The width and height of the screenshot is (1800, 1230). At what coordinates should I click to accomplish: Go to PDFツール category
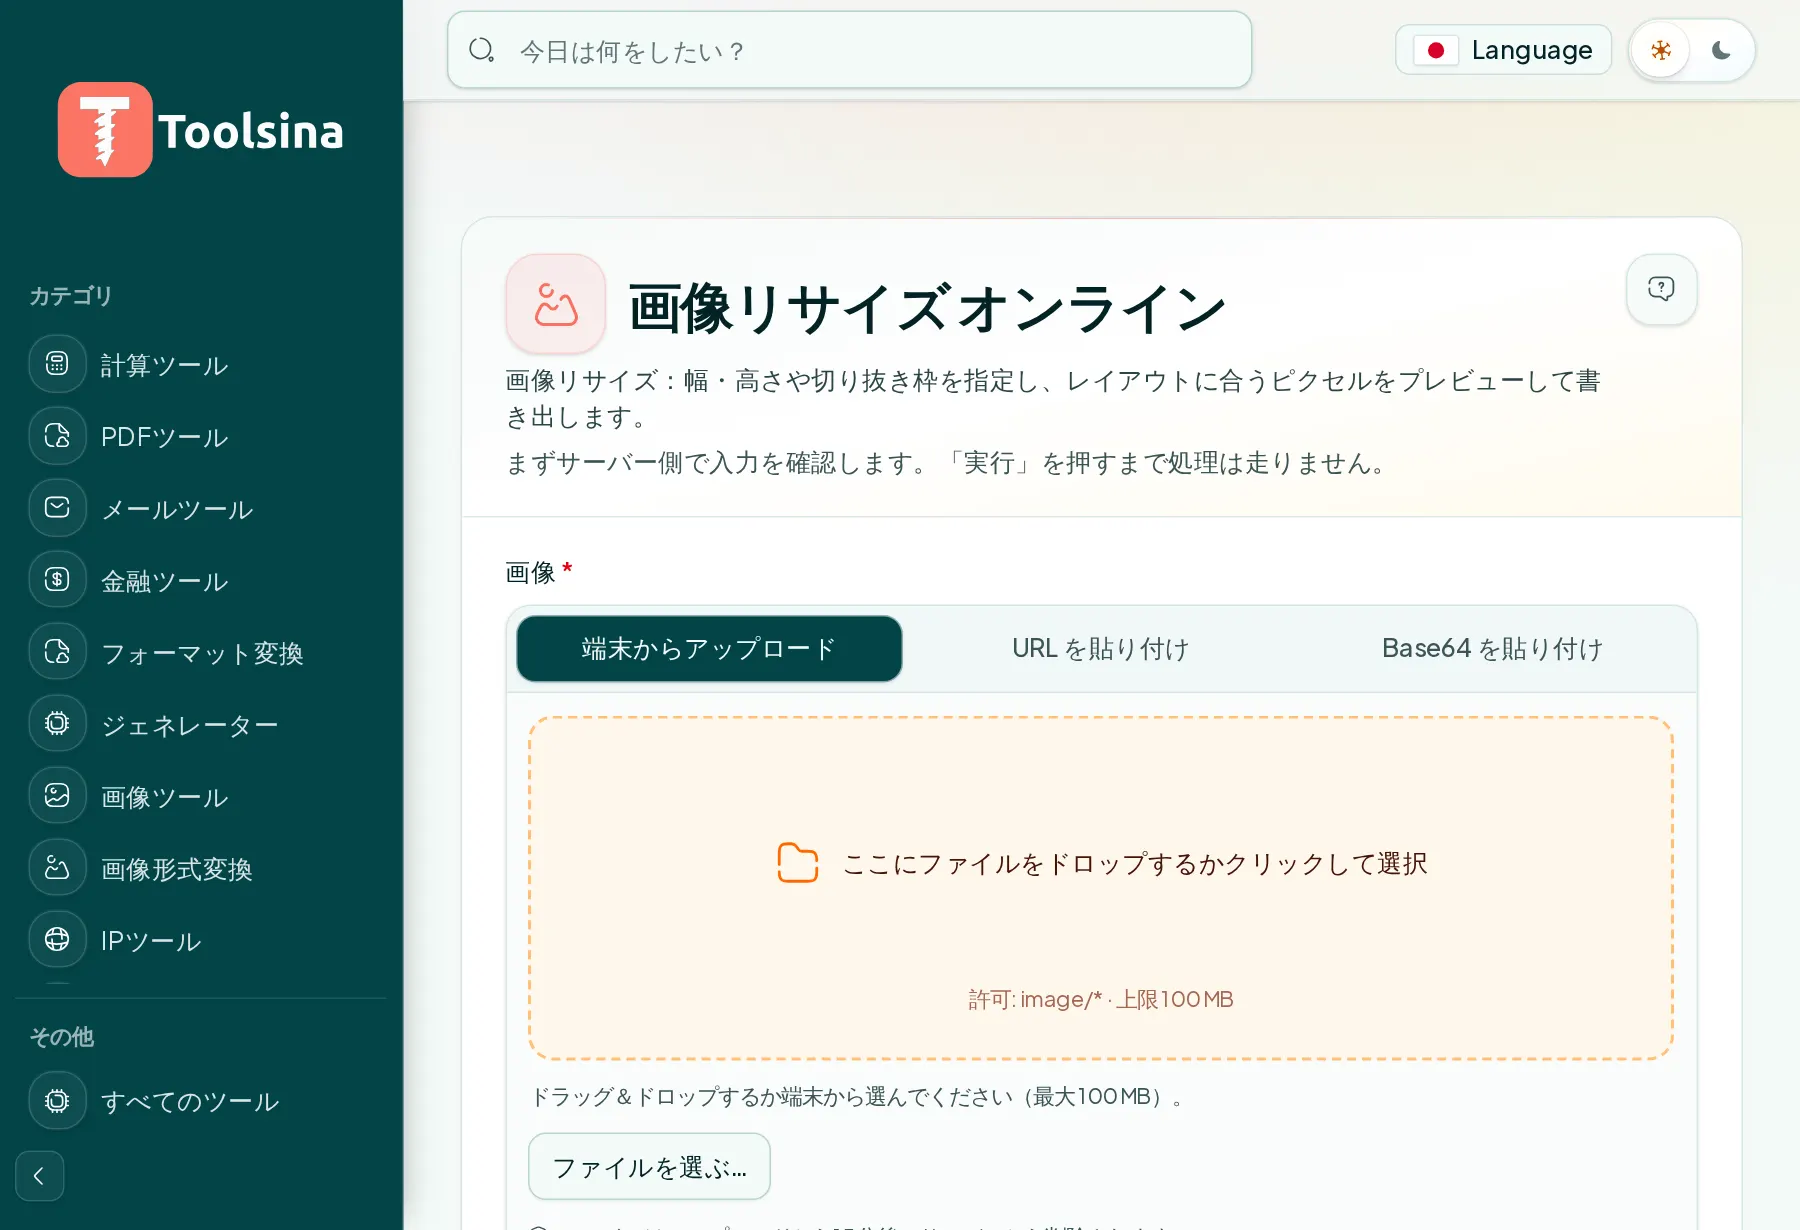(x=165, y=437)
